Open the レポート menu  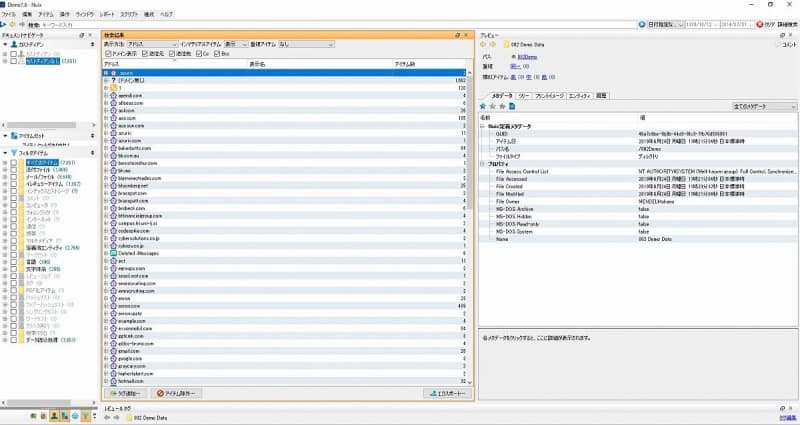click(x=107, y=14)
